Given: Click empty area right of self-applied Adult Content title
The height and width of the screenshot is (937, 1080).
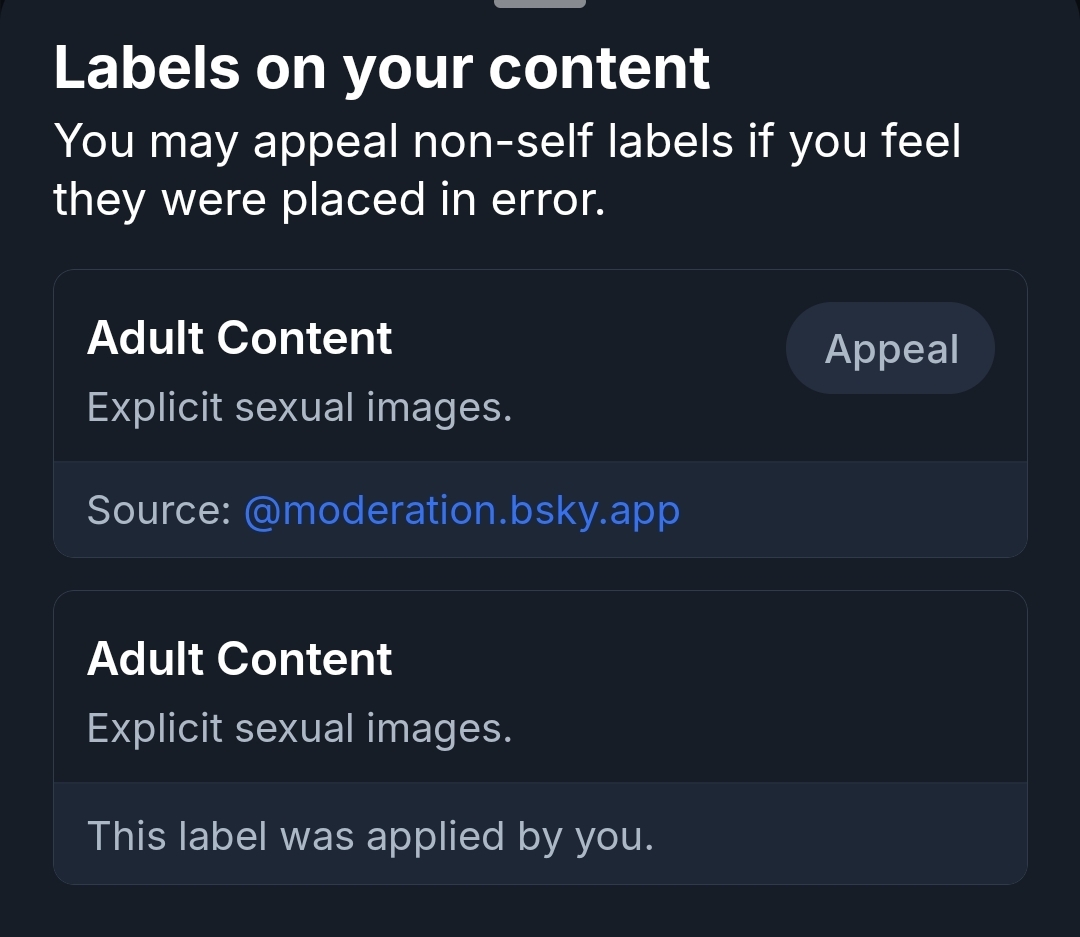Looking at the screenshot, I should 700,660.
